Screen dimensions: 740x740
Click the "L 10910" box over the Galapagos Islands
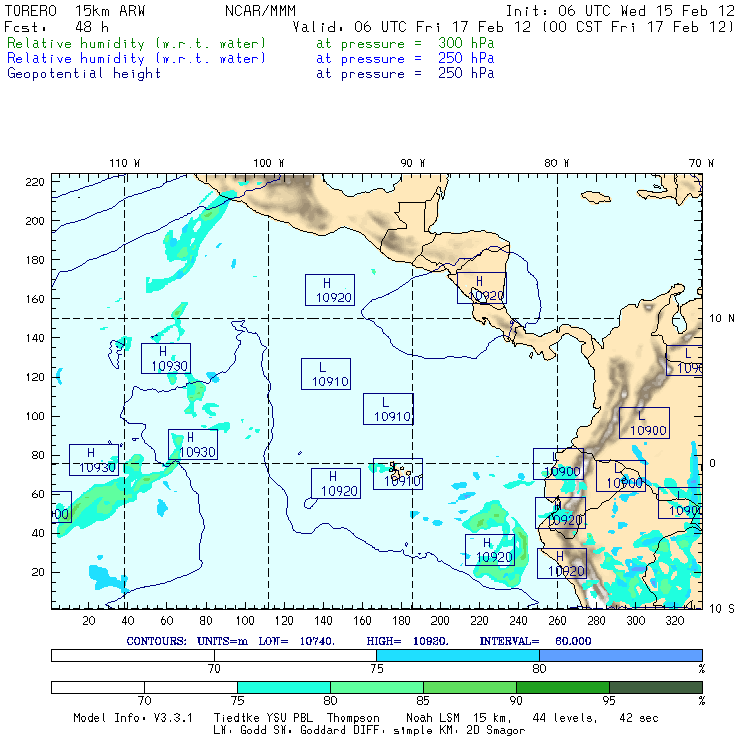pos(398,473)
